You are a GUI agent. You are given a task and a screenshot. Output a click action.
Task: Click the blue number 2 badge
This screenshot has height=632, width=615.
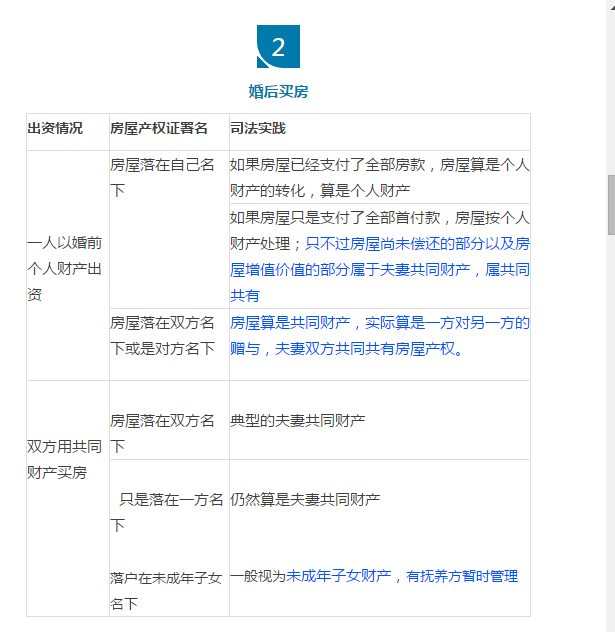tap(278, 47)
